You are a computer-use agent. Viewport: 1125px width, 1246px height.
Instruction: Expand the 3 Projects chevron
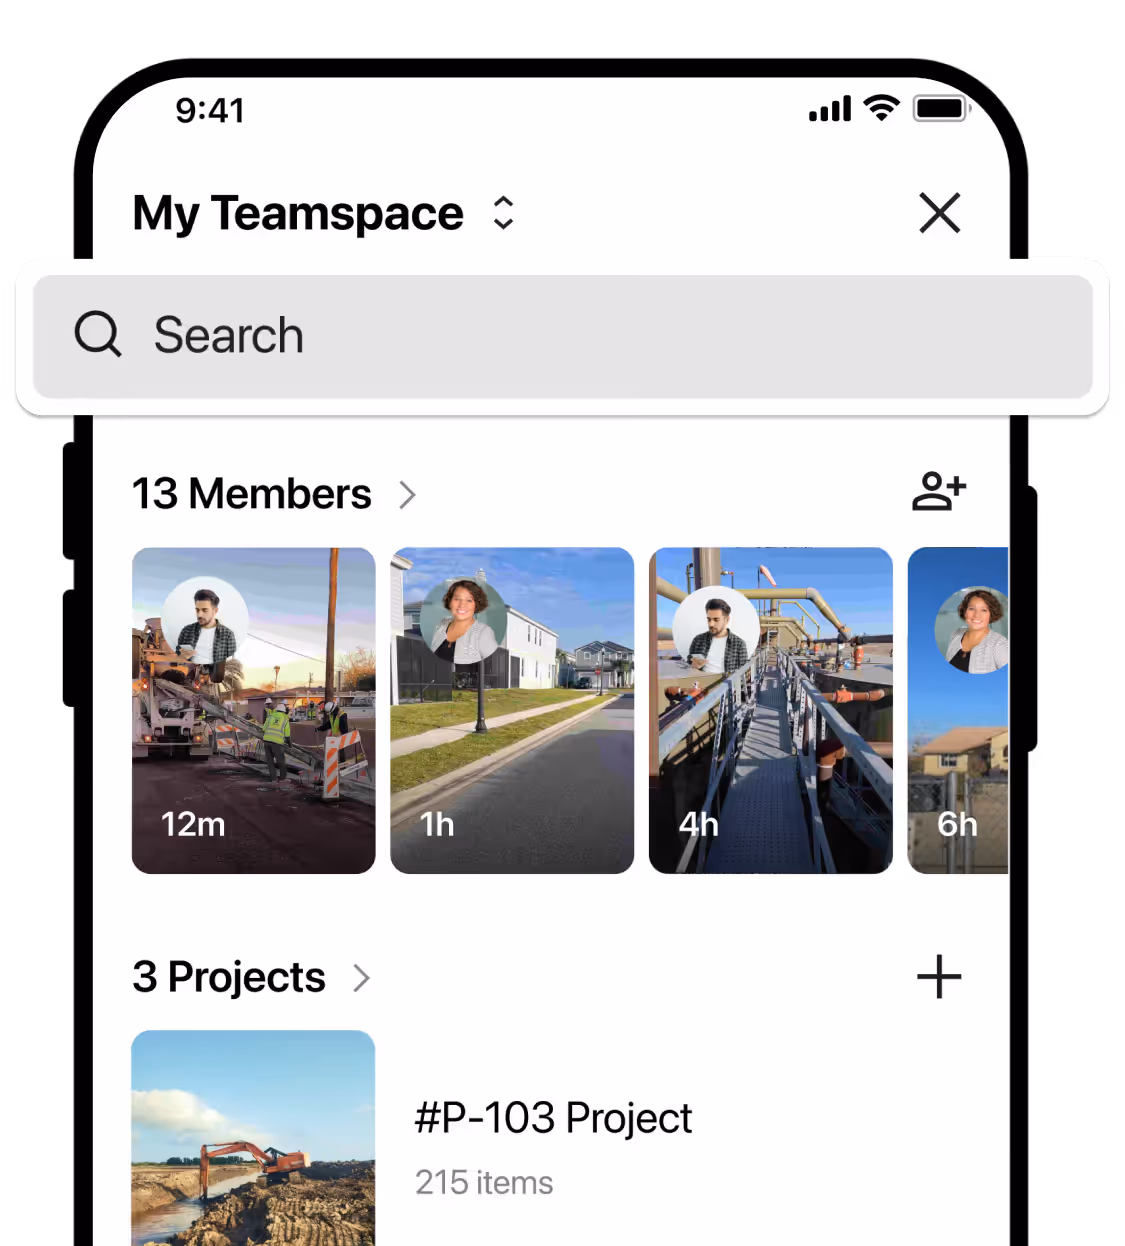pyautogui.click(x=362, y=978)
